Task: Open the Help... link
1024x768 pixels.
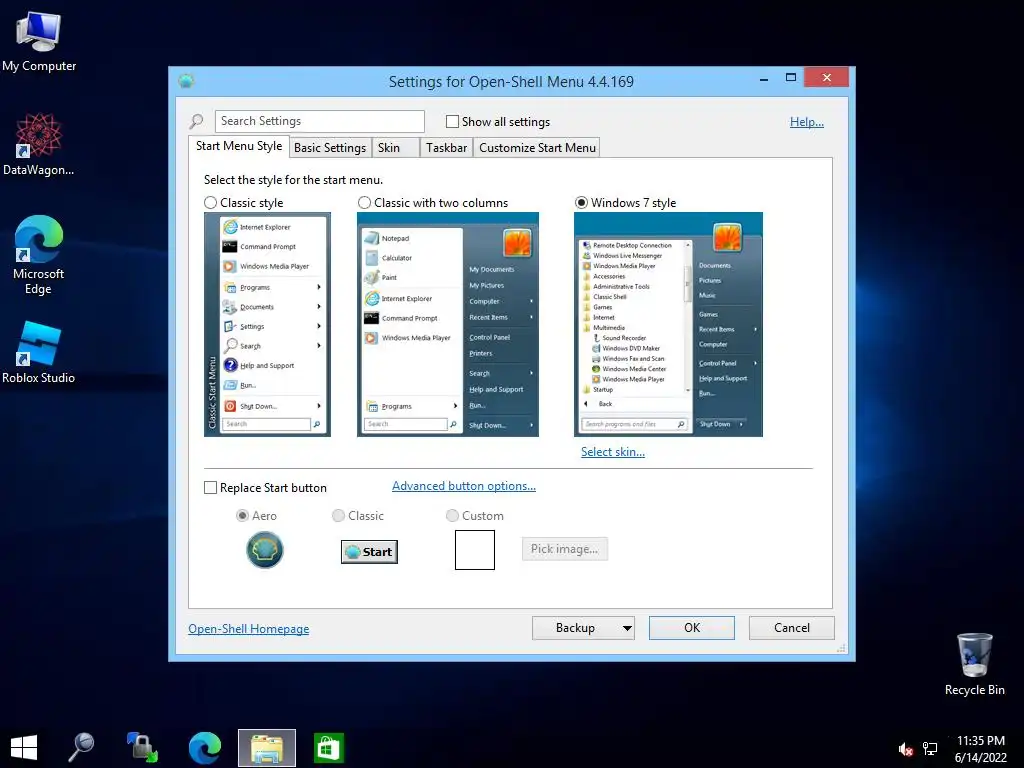Action: pyautogui.click(x=807, y=122)
